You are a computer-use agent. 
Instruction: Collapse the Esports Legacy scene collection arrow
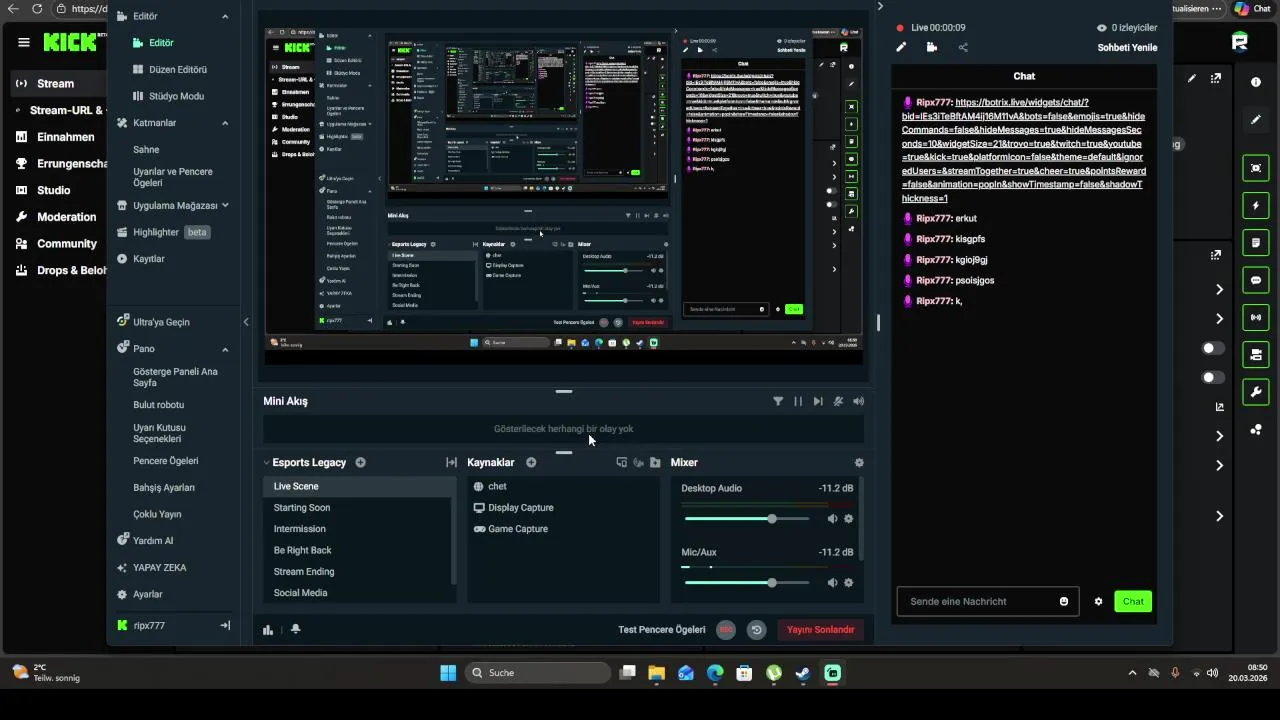coord(267,463)
